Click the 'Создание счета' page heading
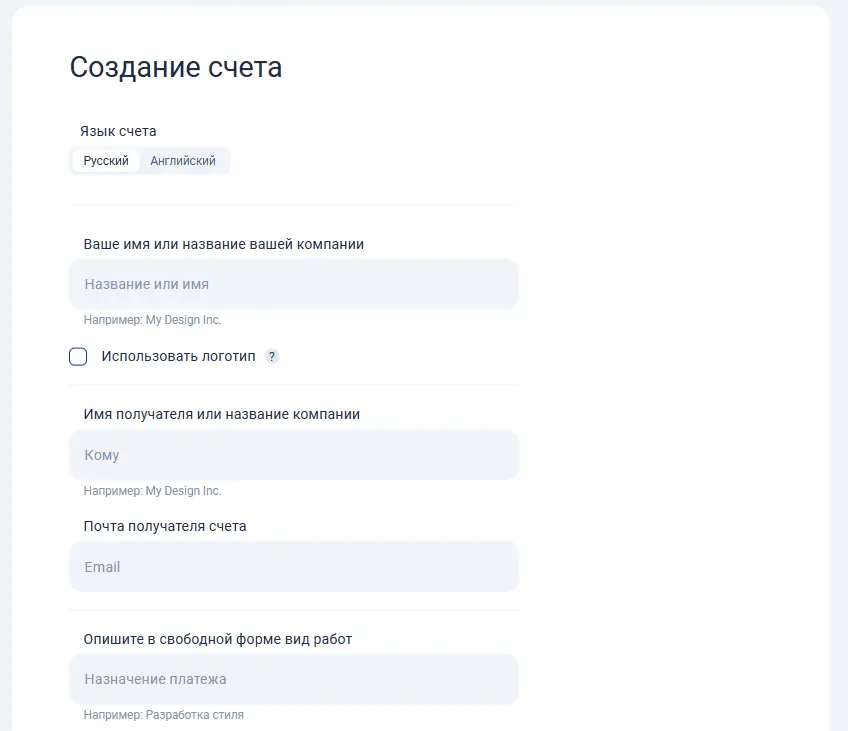The image size is (848, 731). [x=176, y=67]
